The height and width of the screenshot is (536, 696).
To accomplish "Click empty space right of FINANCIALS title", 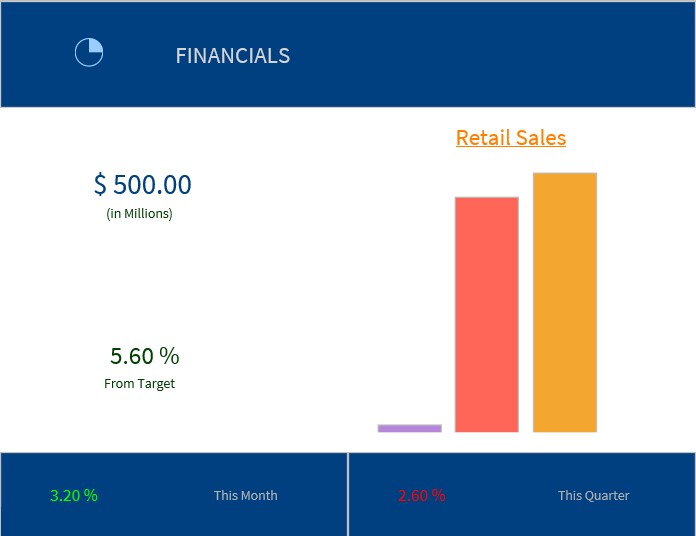I will tap(480, 56).
